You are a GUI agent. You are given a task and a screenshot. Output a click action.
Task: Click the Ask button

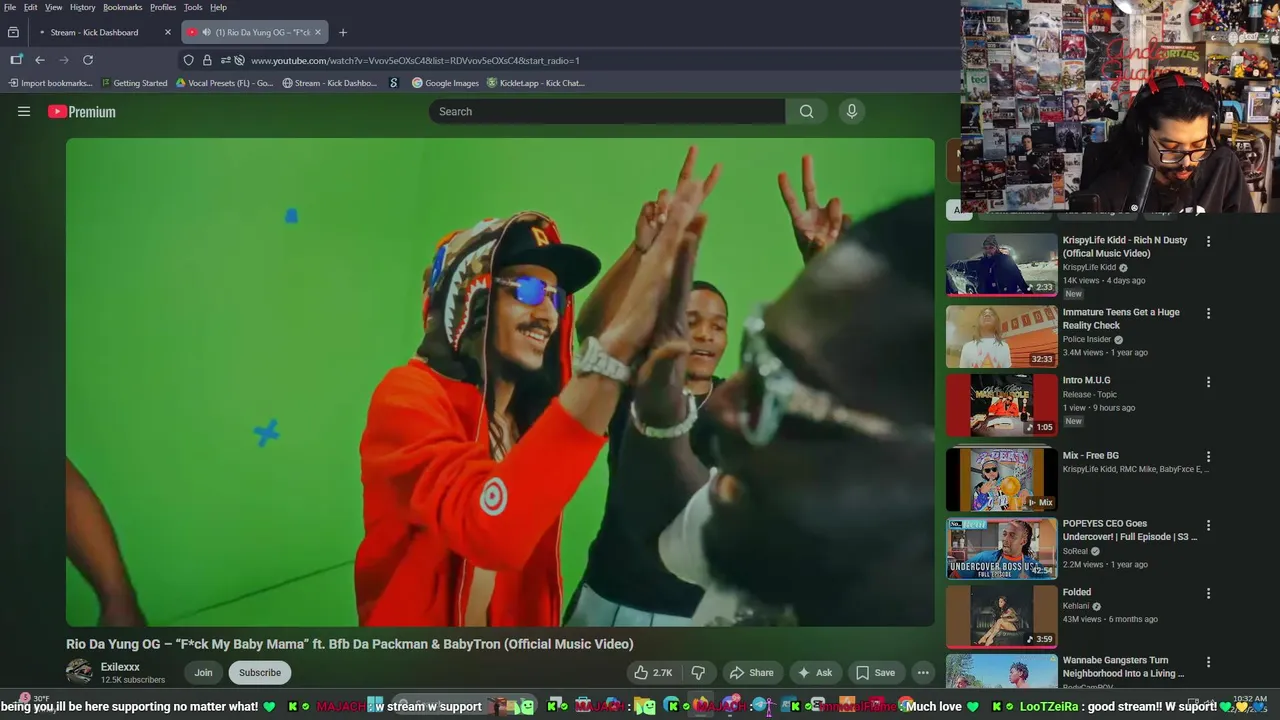pyautogui.click(x=815, y=673)
